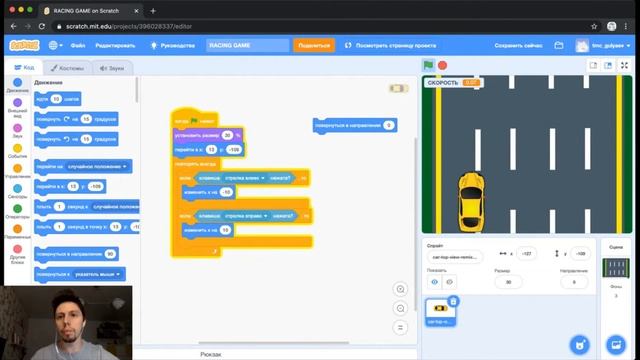Screen dimensions: 640x360
Task: Reload the browser page
Action: (x=42, y=26)
